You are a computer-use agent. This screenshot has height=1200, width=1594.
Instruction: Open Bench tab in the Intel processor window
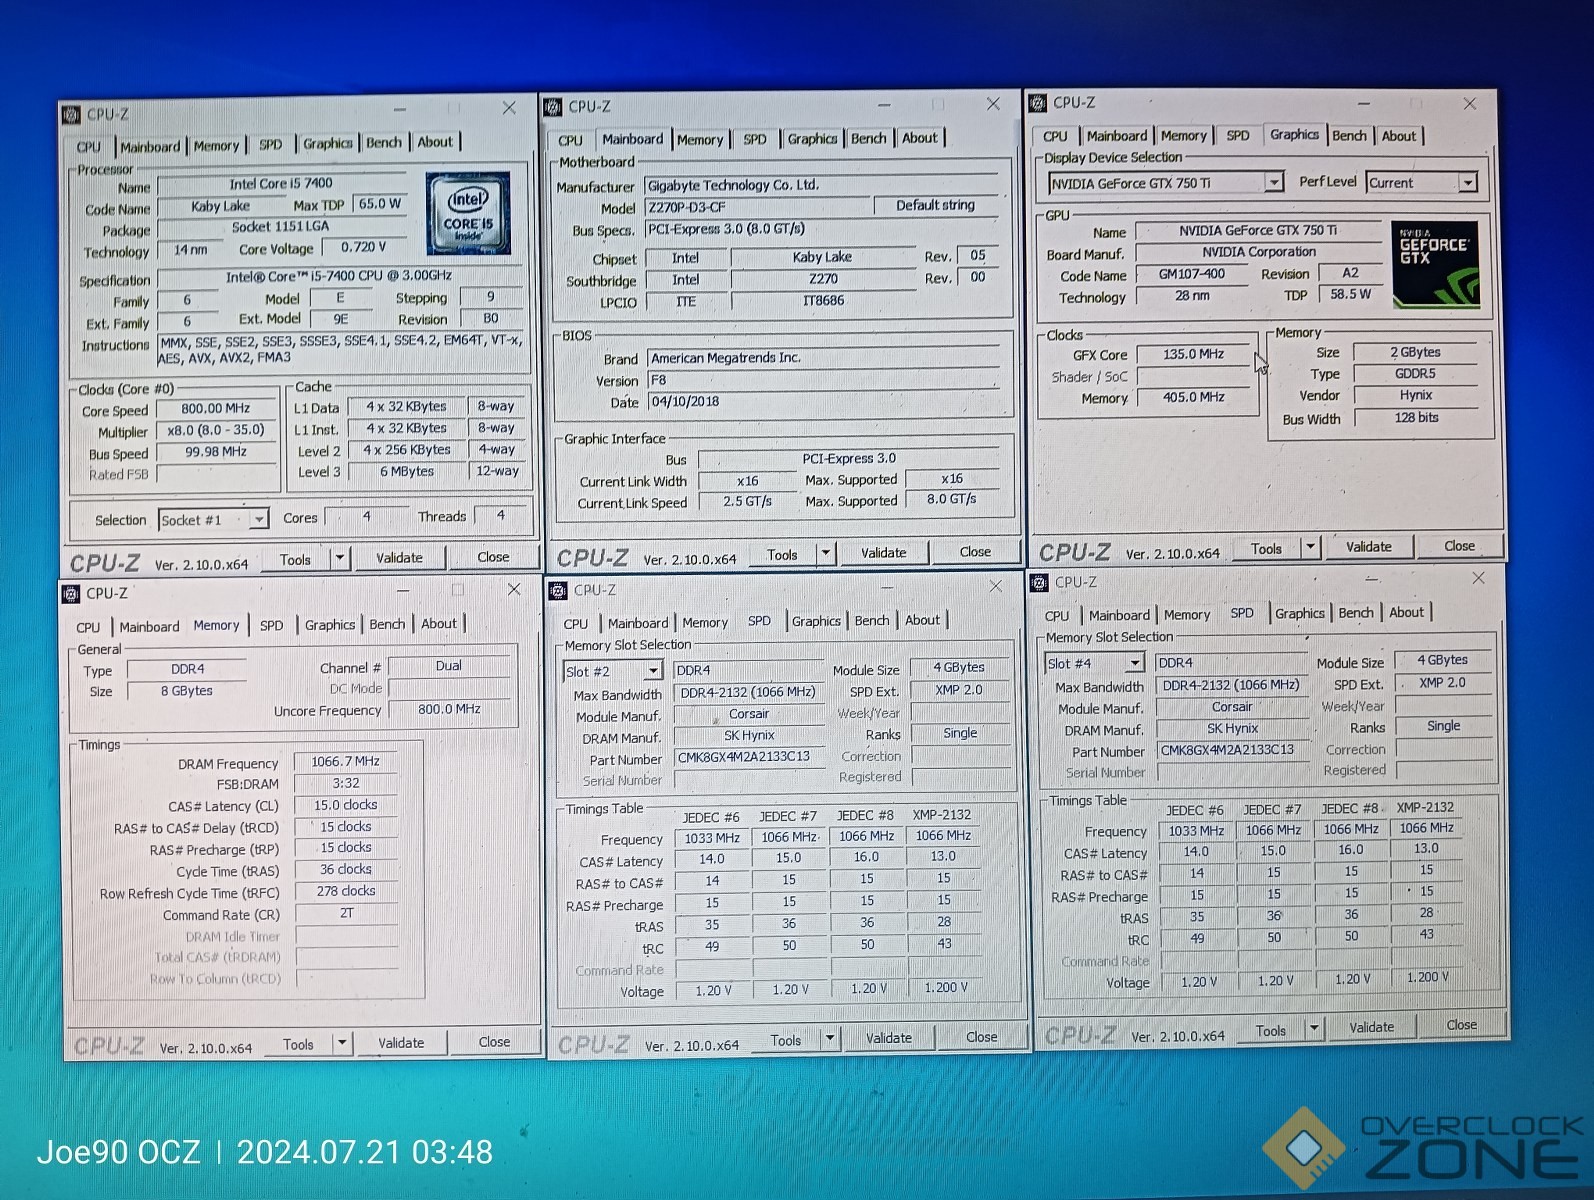coord(383,143)
